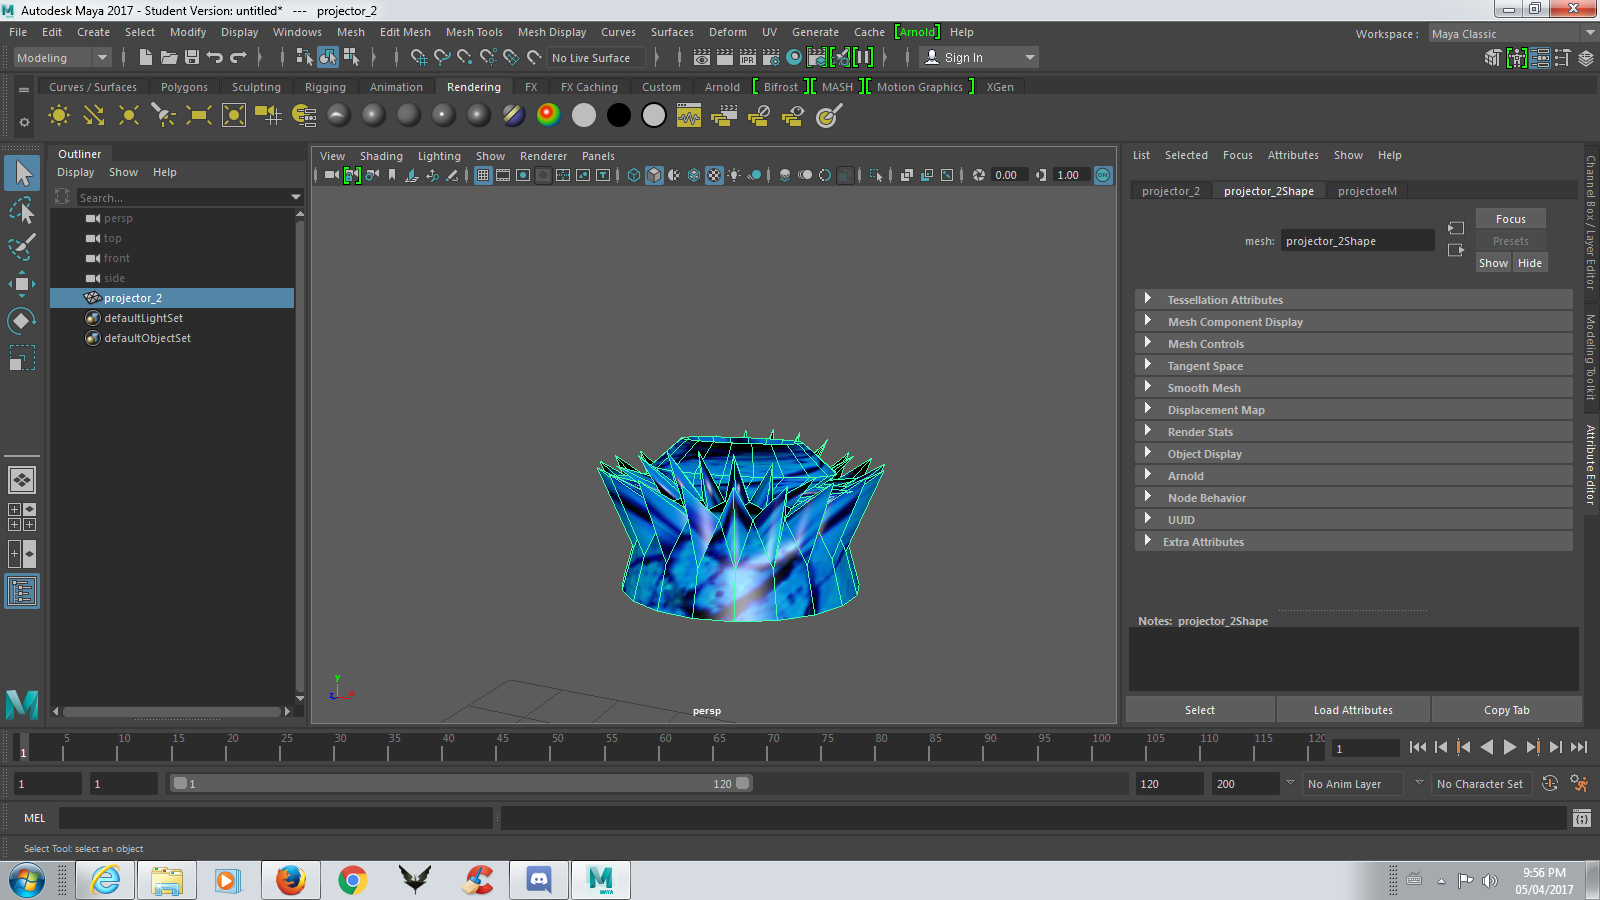Click the range slider bar
Image resolution: width=1600 pixels, height=900 pixels.
pos(460,784)
